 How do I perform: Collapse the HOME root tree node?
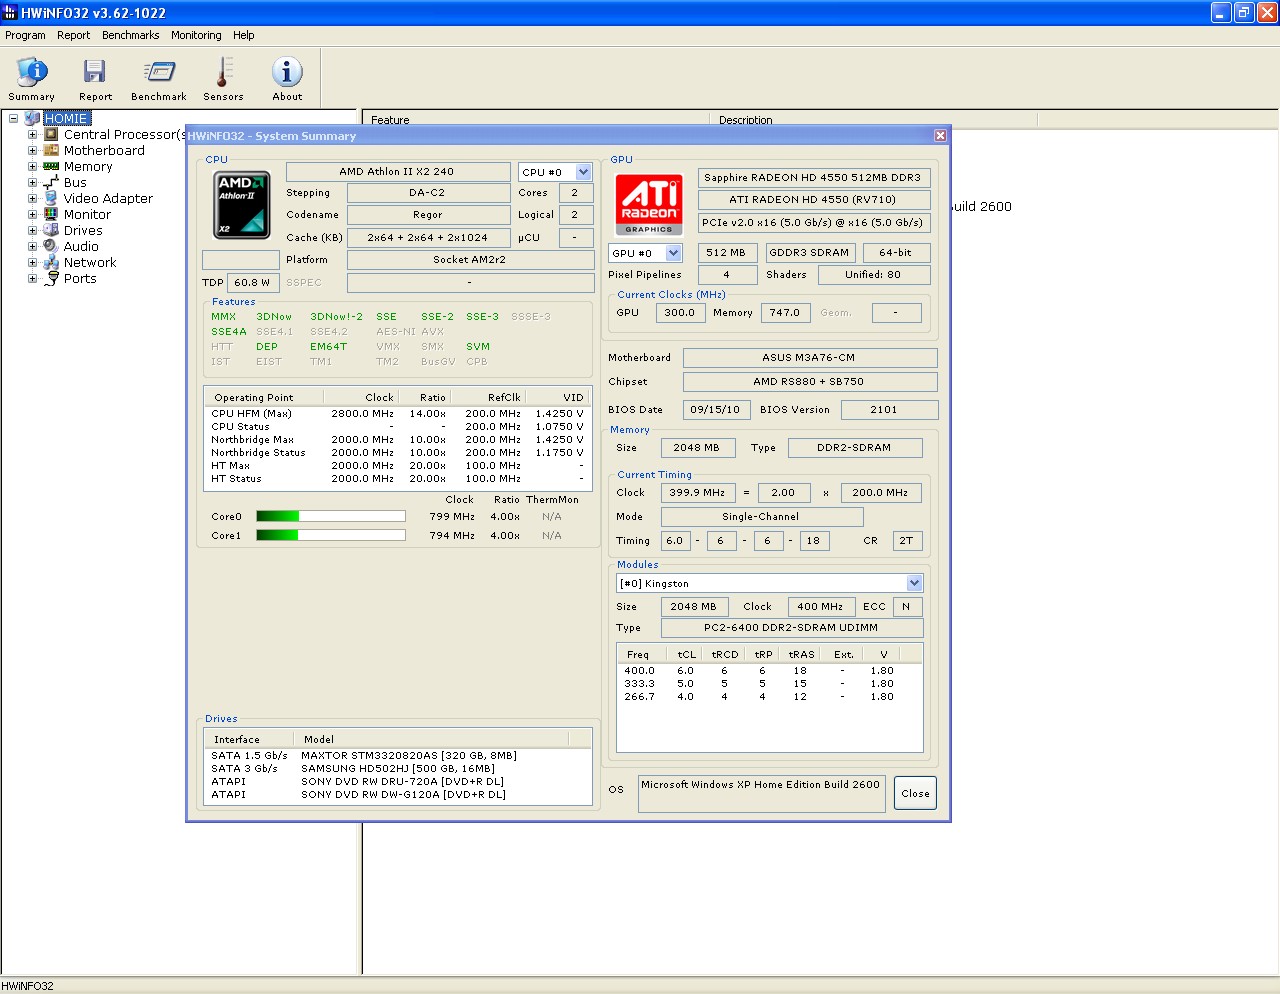click(14, 119)
